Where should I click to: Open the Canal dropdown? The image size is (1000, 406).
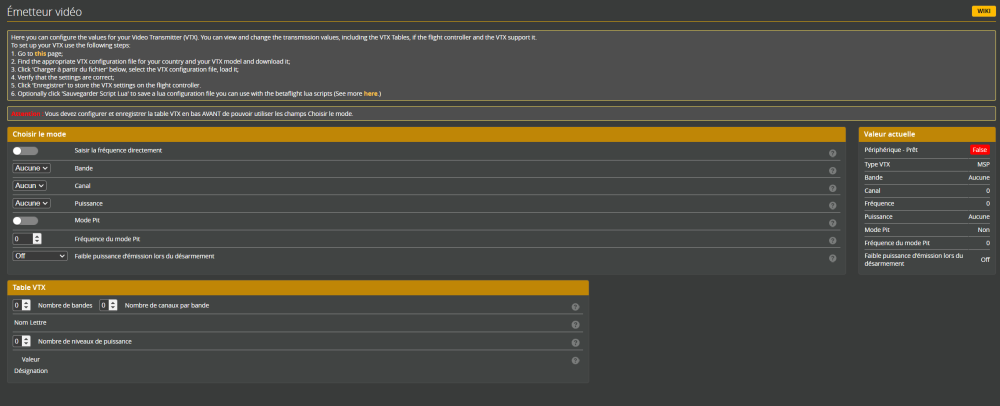point(31,186)
